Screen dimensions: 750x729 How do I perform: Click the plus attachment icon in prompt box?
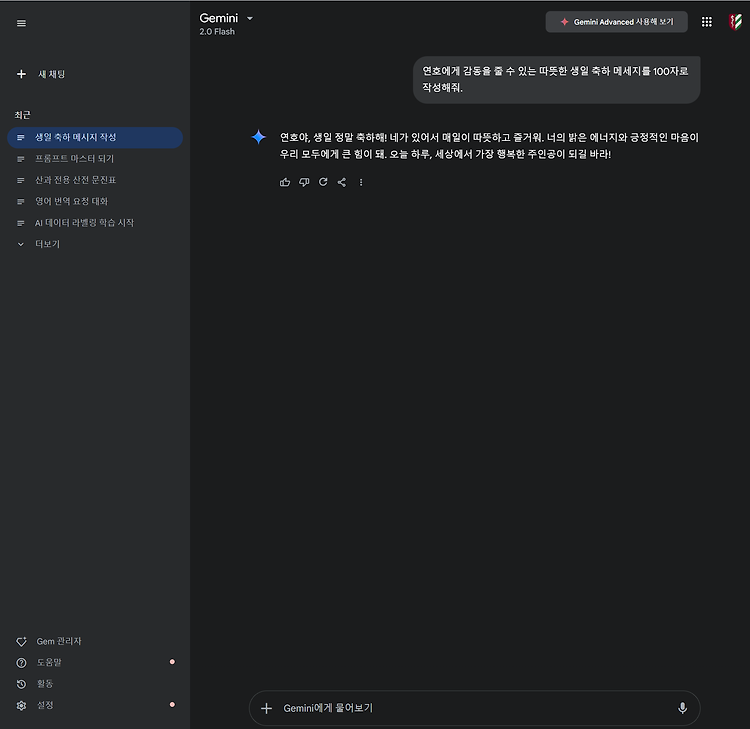pyautogui.click(x=266, y=708)
